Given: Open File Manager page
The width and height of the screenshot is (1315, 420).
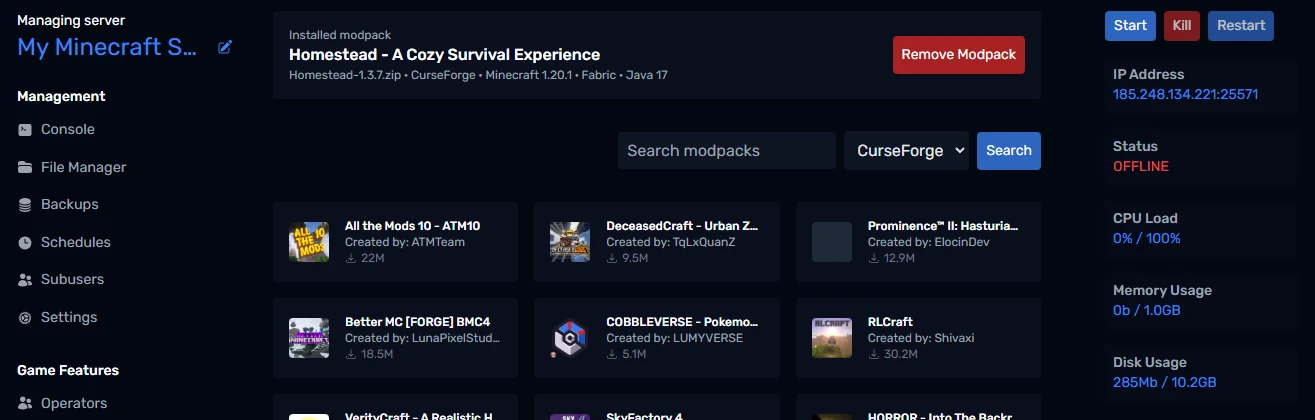Looking at the screenshot, I should tap(84, 167).
